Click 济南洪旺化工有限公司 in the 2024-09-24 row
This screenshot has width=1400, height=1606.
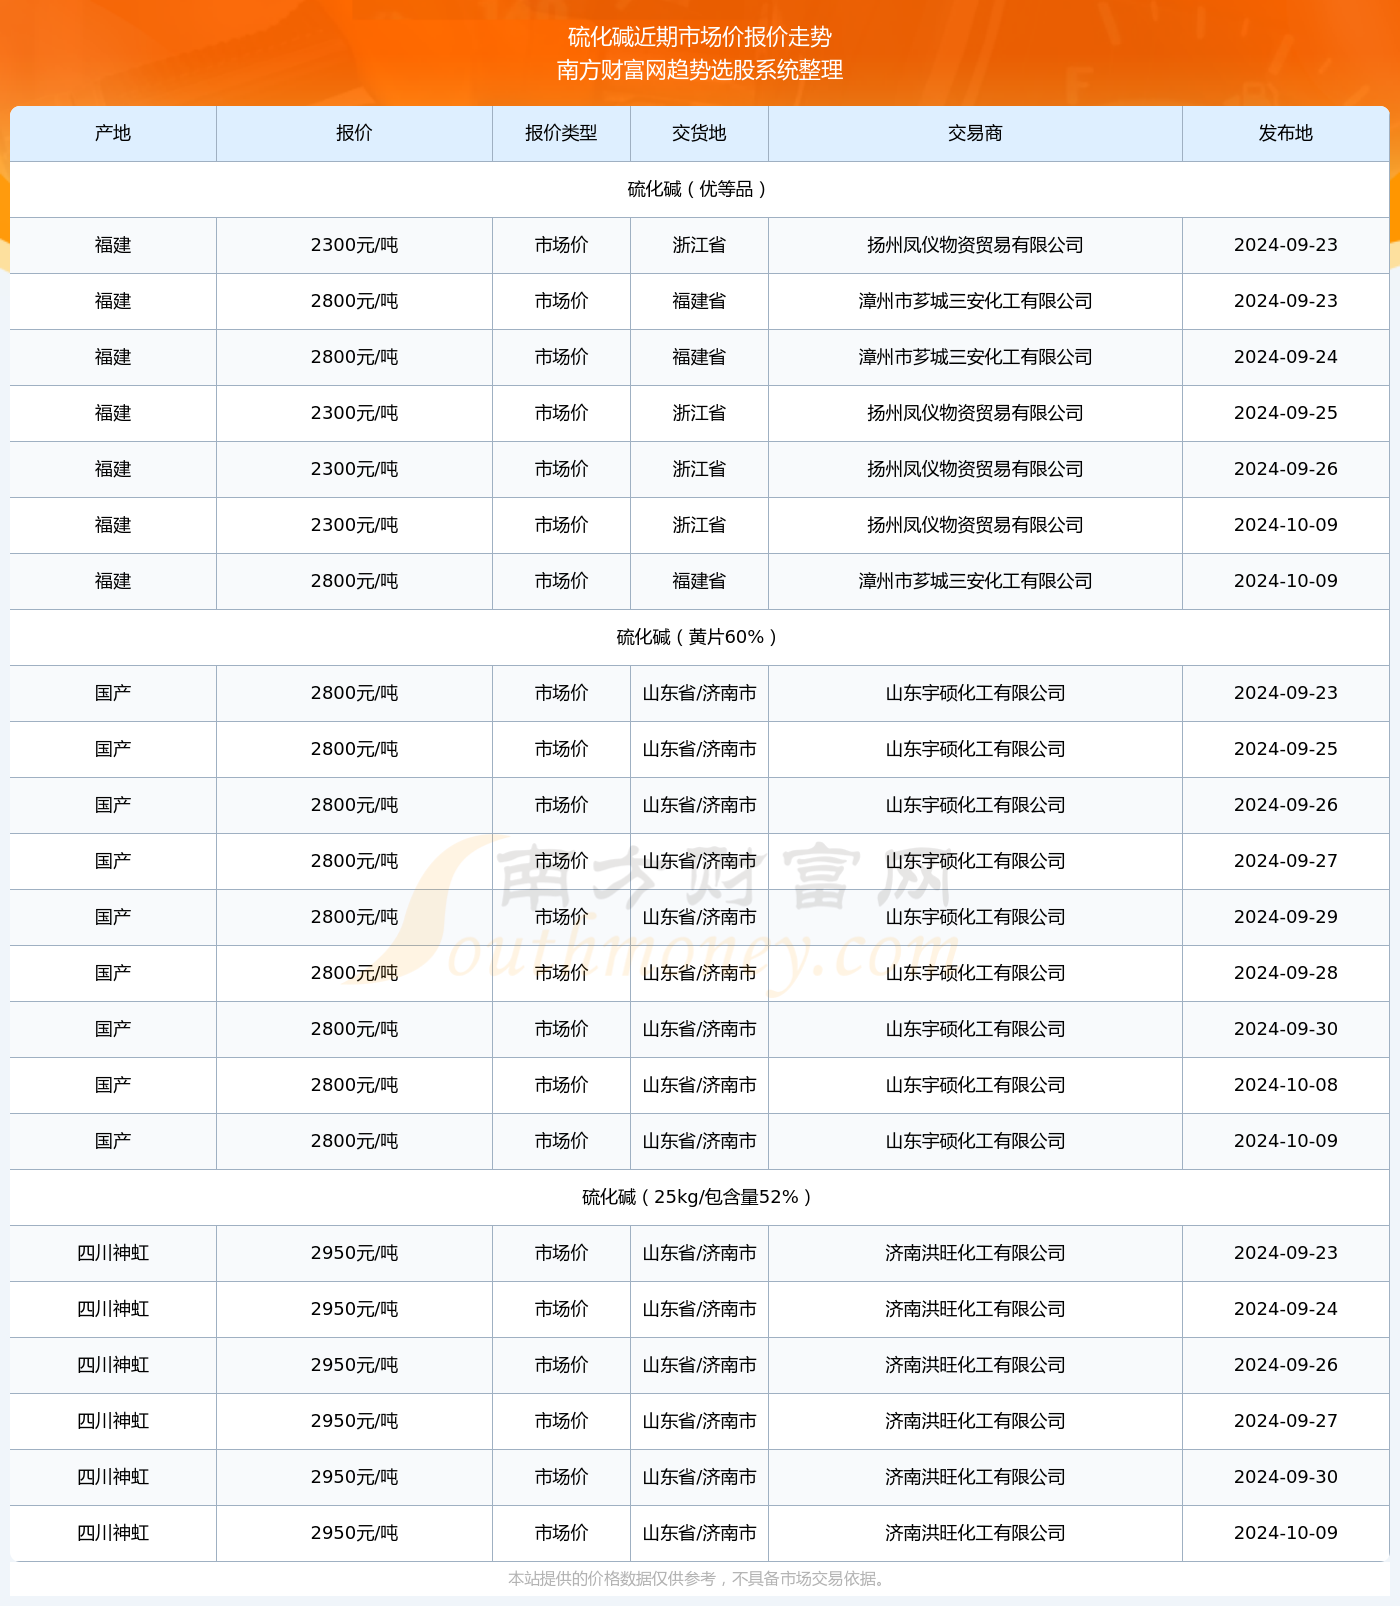975,1309
